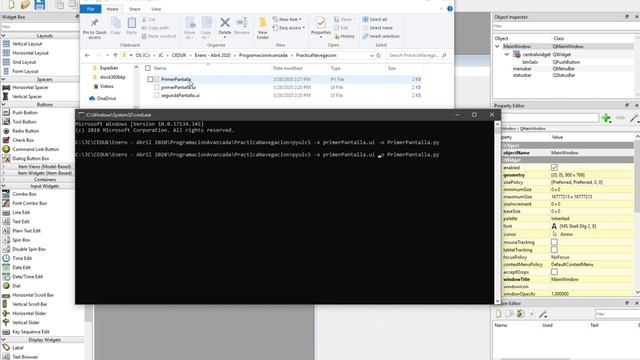Click green plus add property icon

606,118
